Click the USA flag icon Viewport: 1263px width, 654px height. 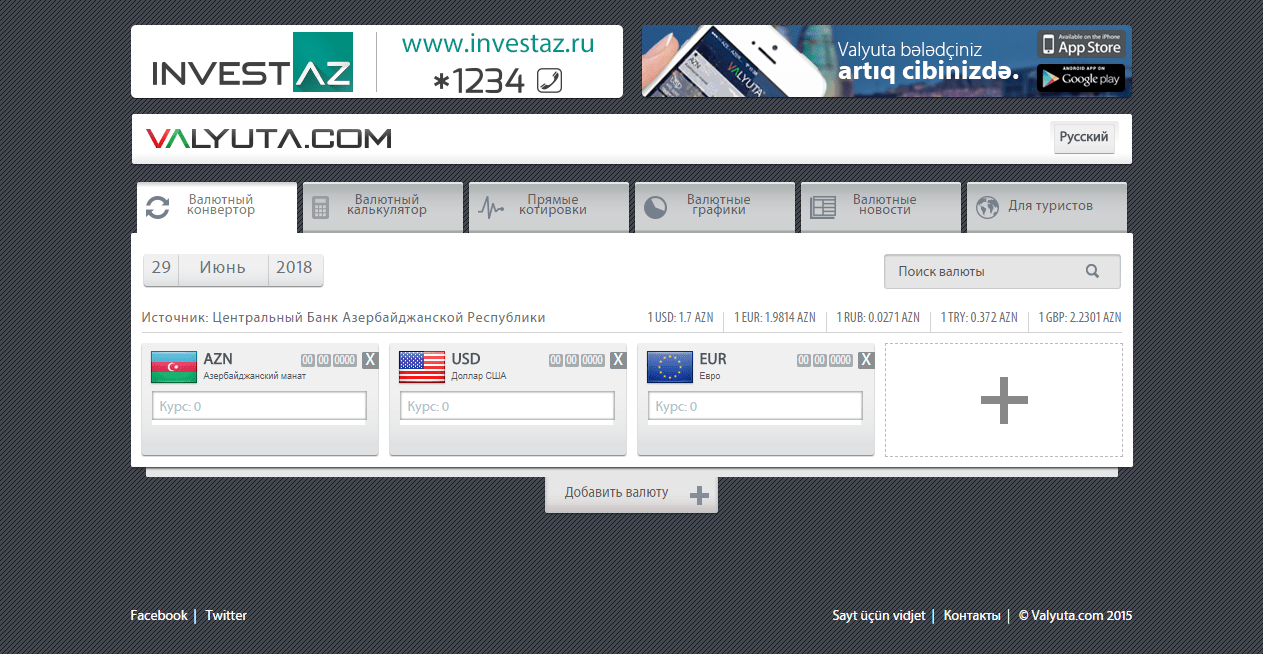point(422,367)
